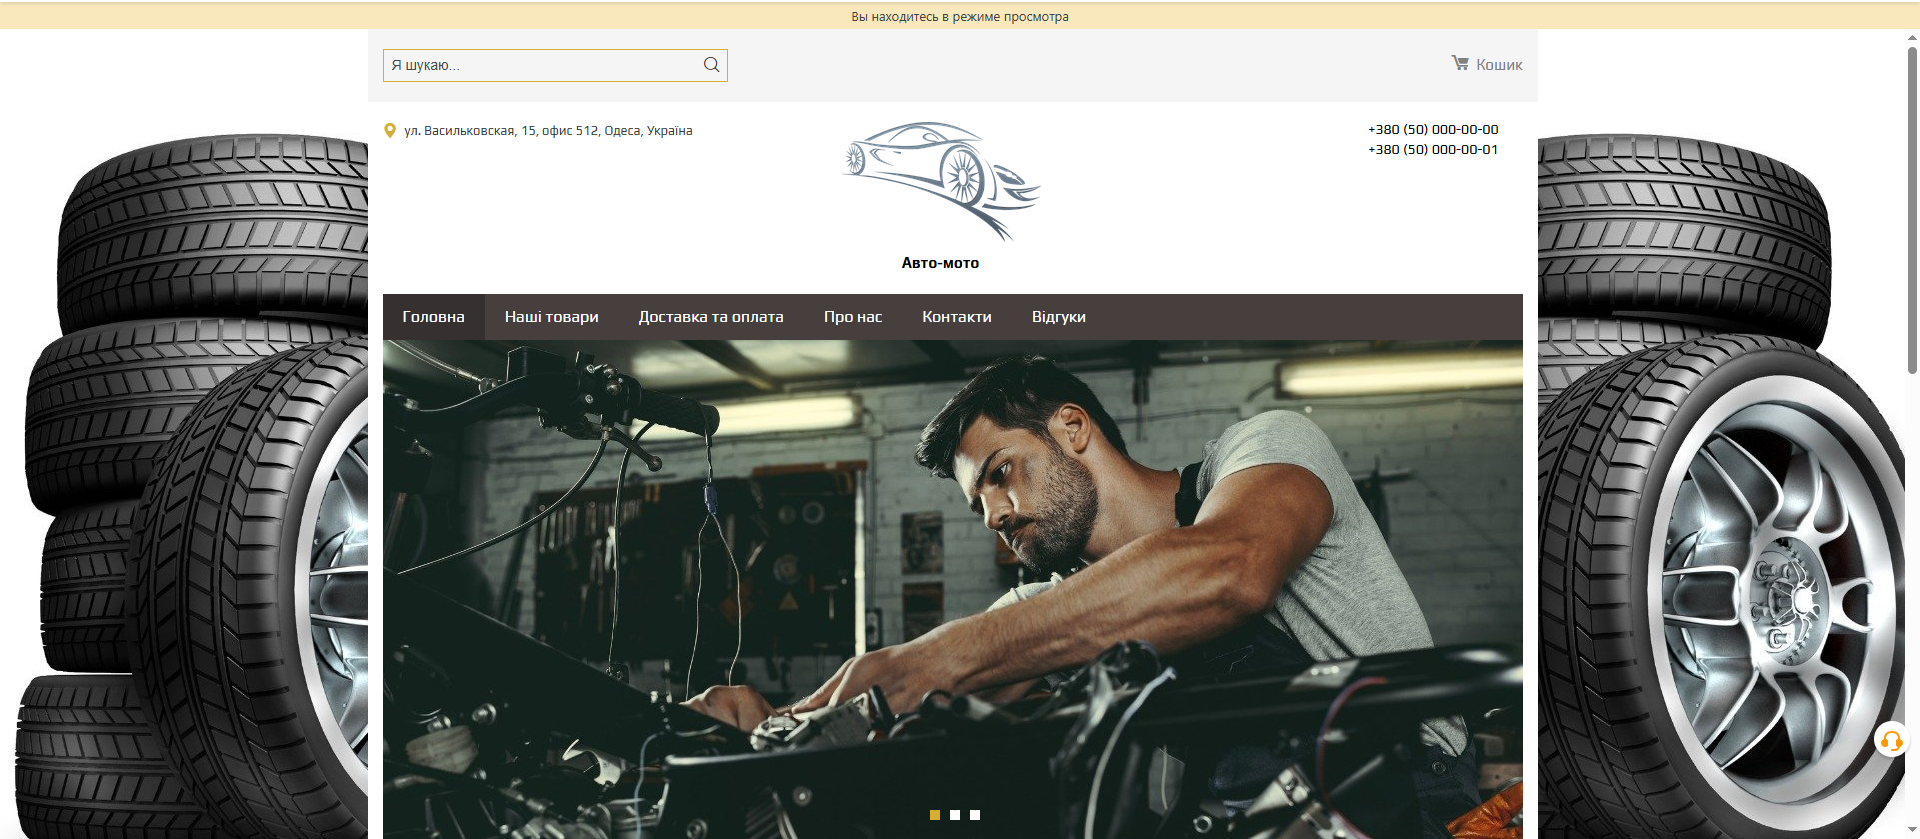Click the Кошик cart link
The image size is (1920, 839).
(1499, 65)
